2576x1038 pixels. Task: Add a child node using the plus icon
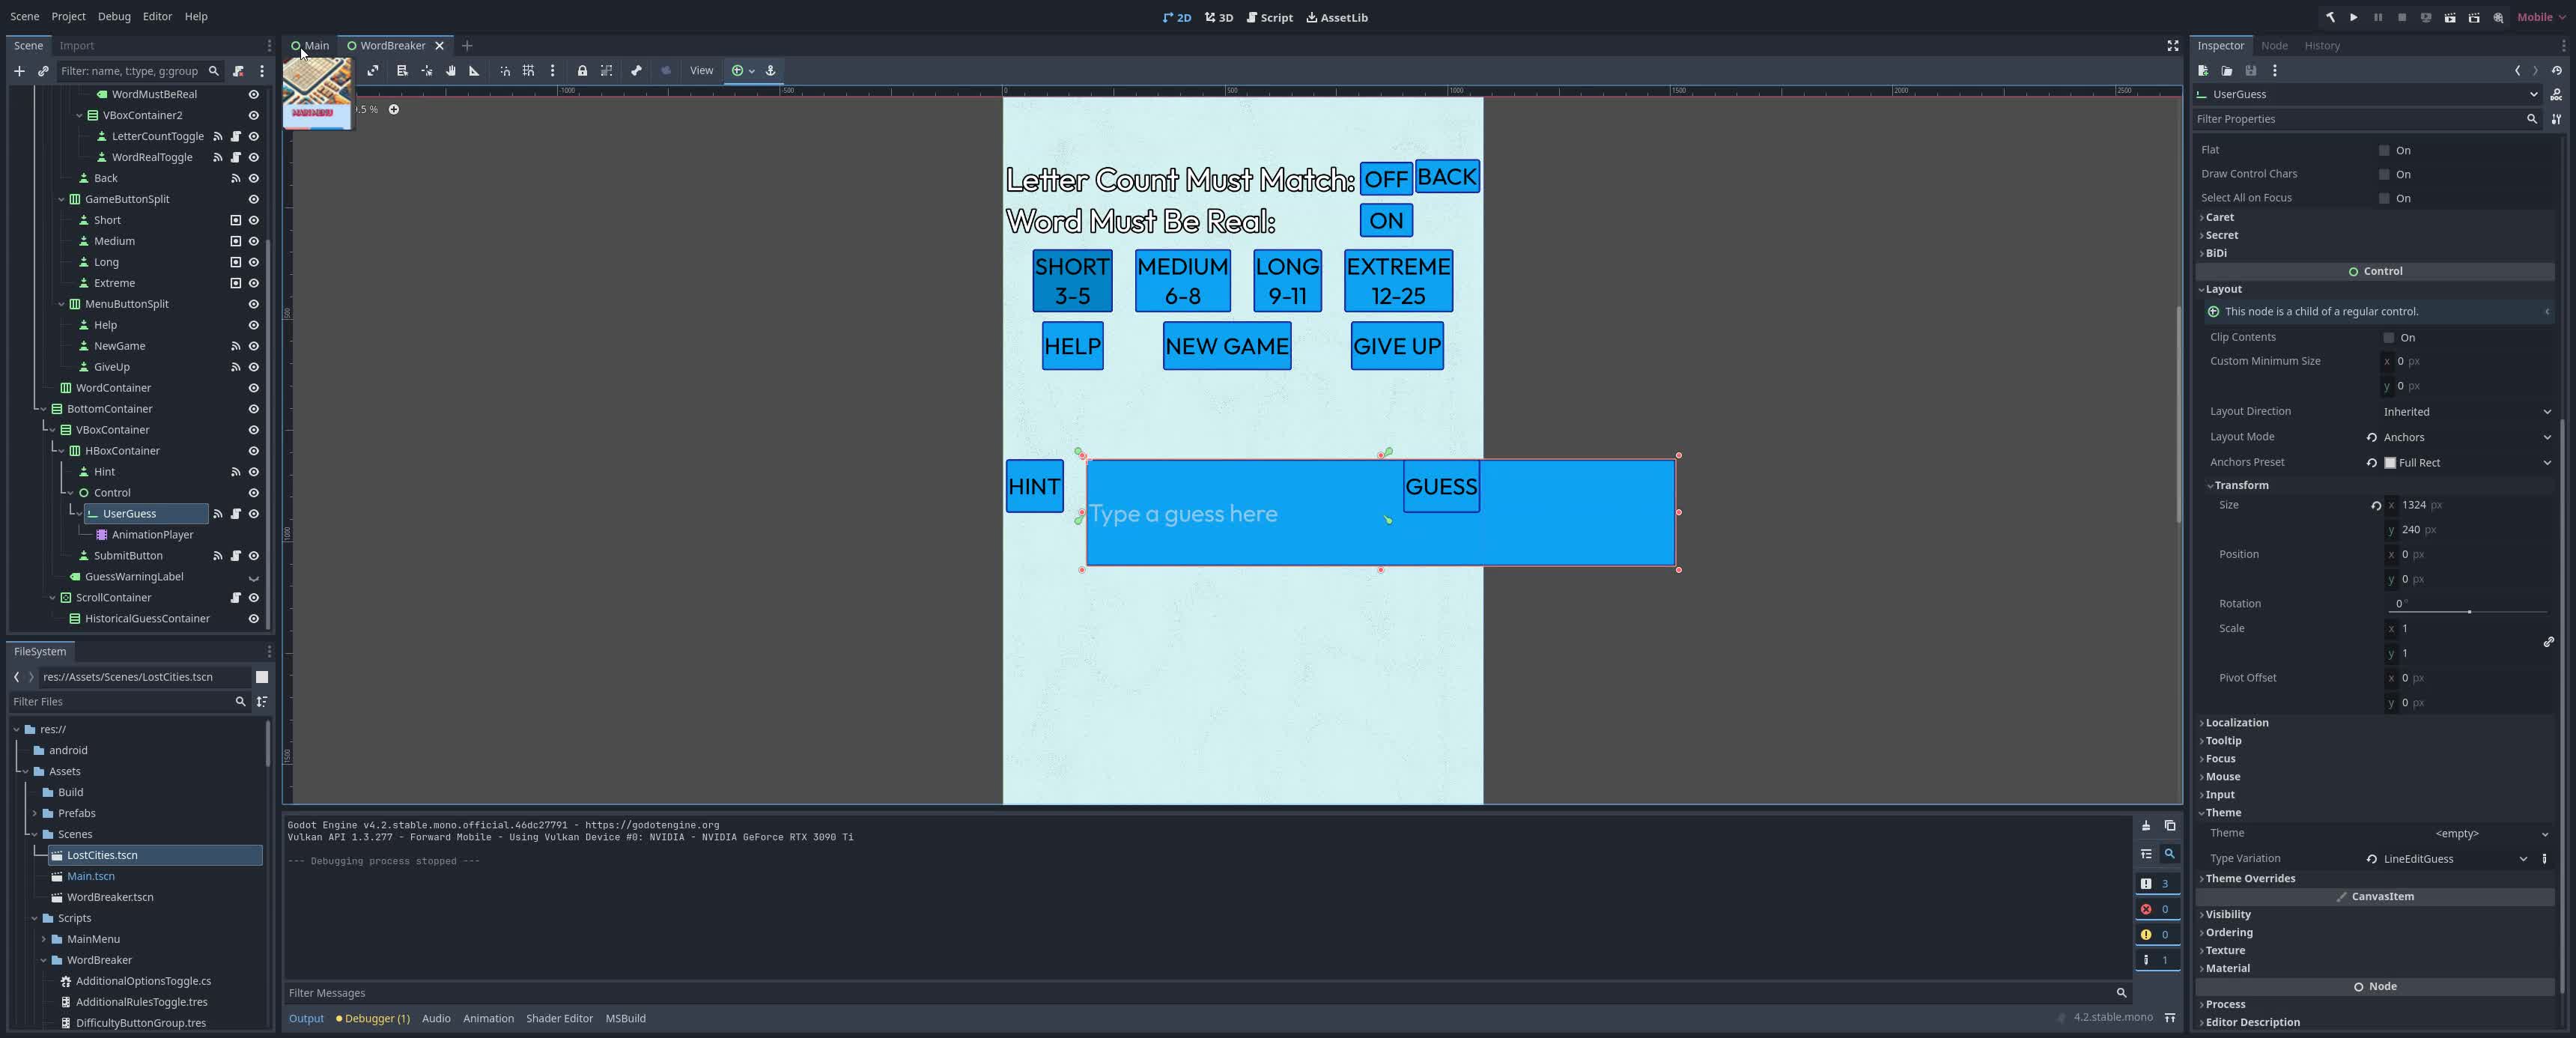19,71
